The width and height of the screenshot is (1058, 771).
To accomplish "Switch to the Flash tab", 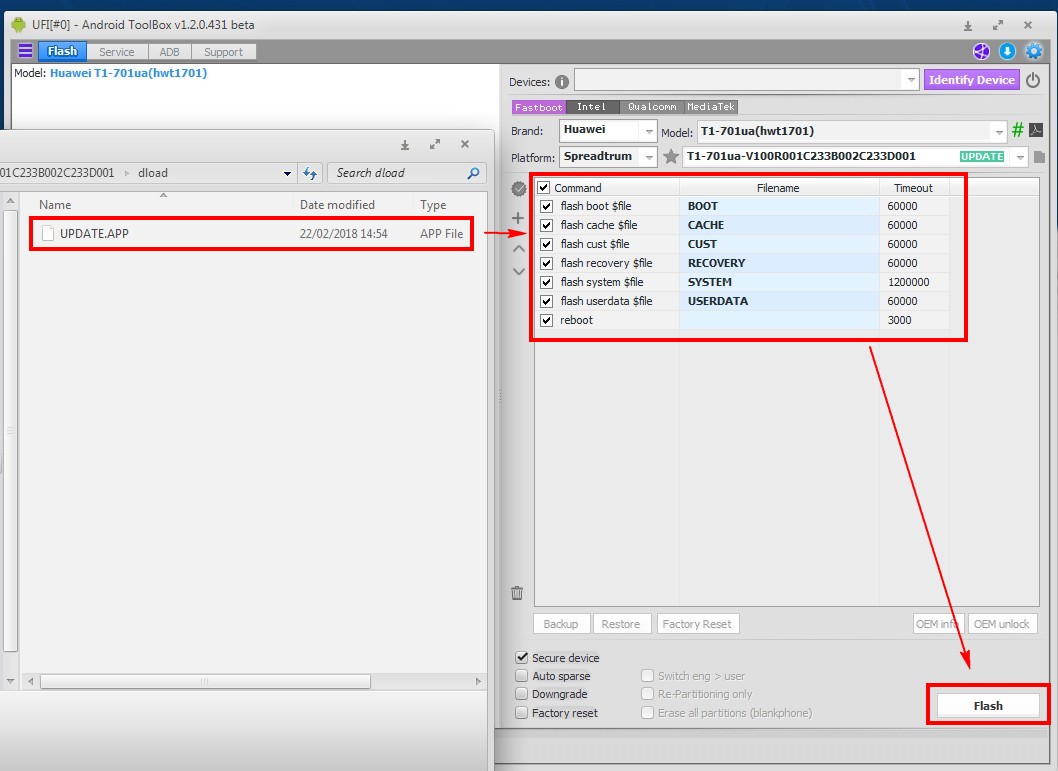I will click(x=62, y=51).
